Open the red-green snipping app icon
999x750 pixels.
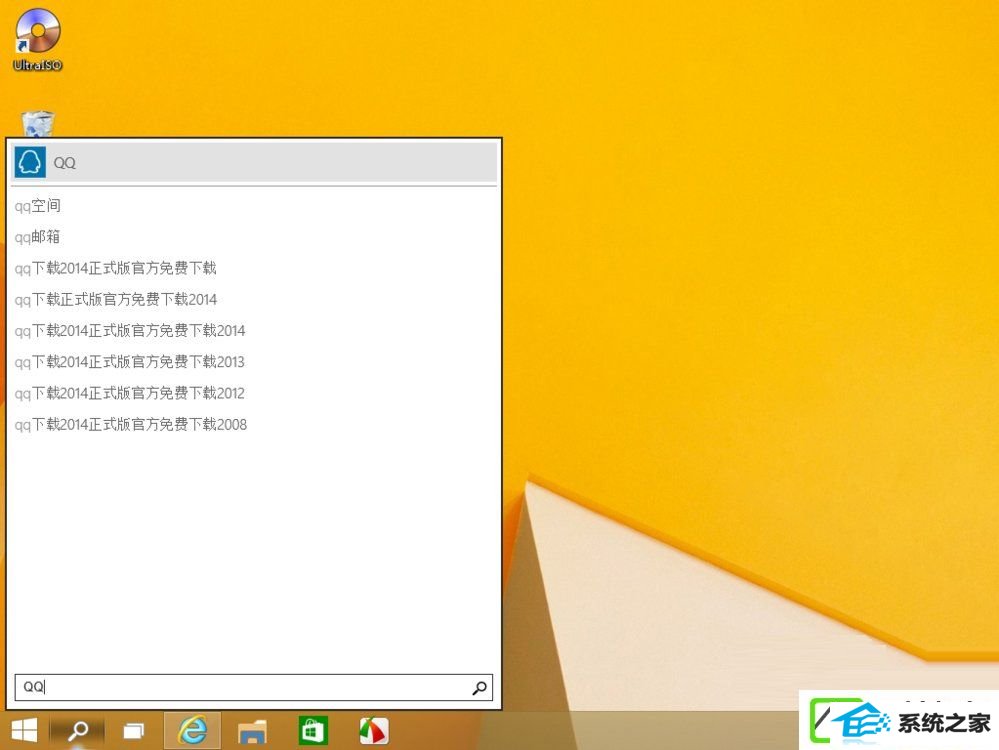click(x=374, y=730)
